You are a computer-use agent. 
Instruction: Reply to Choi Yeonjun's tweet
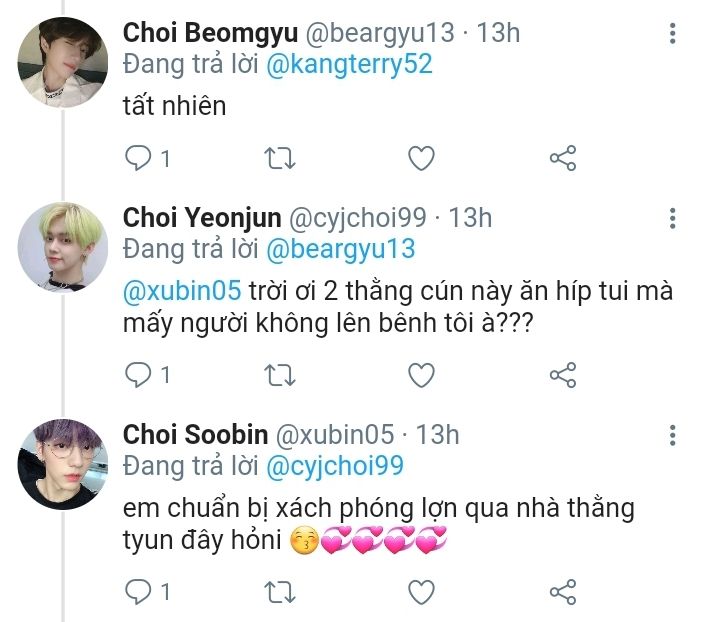pyautogui.click(x=138, y=375)
